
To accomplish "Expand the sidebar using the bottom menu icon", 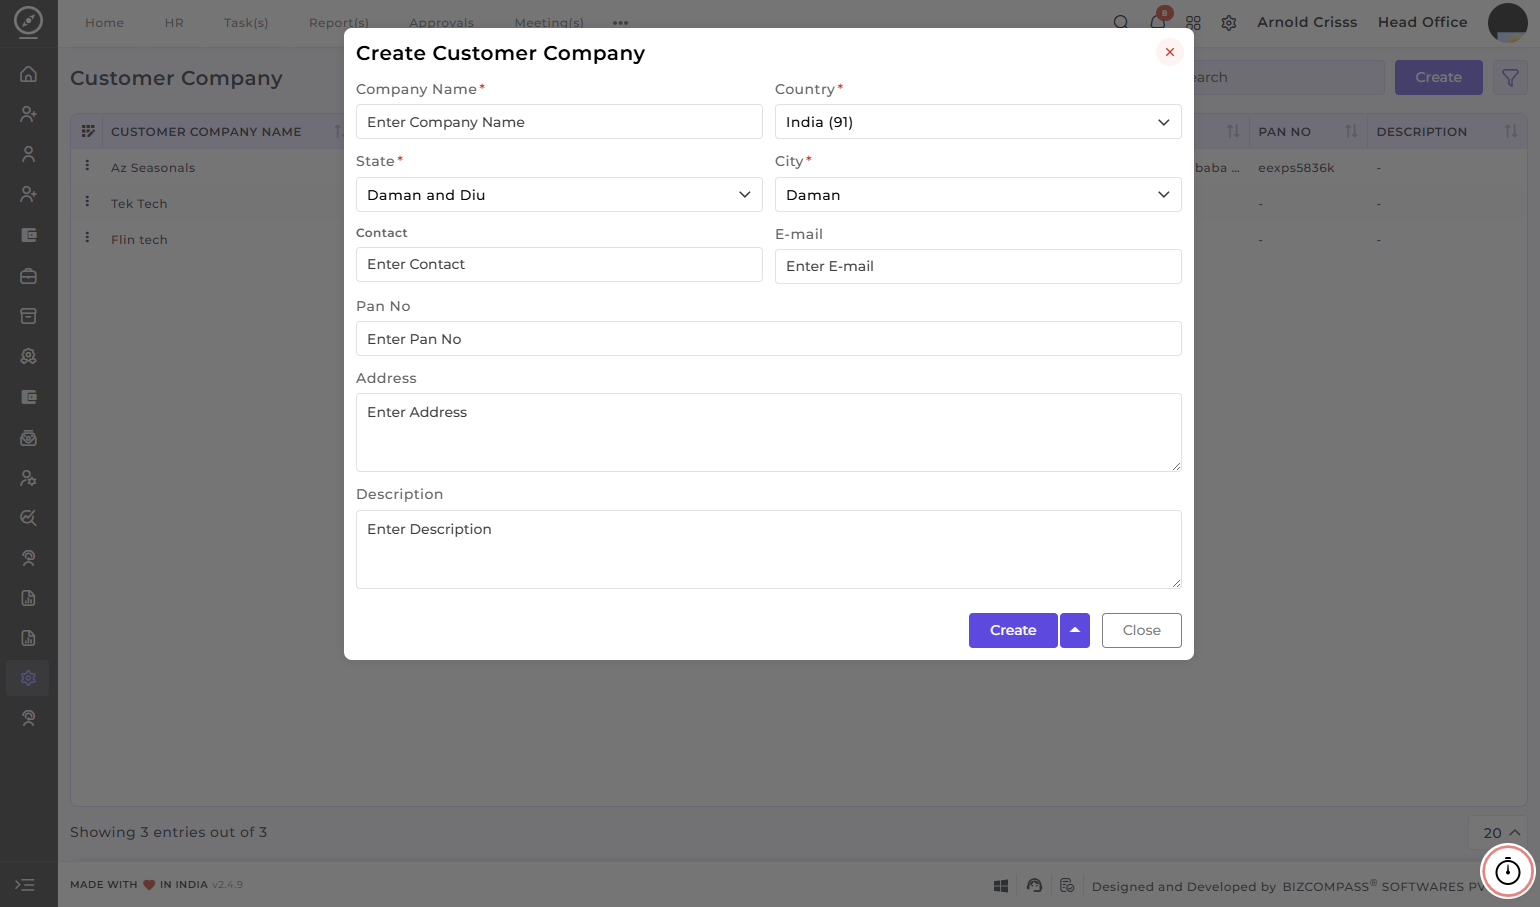I will point(25,884).
